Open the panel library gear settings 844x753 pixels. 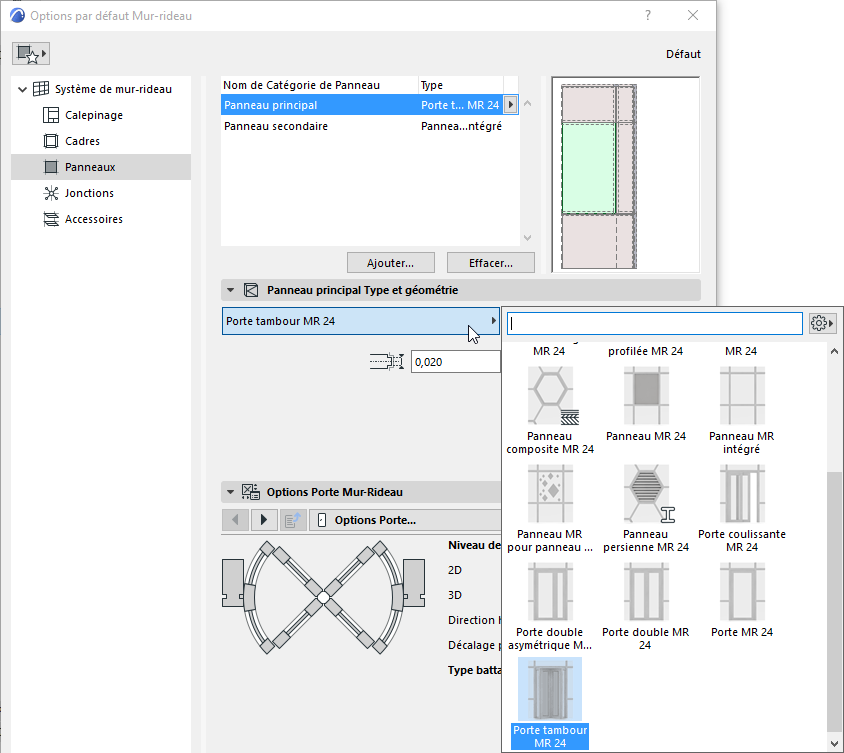(x=822, y=323)
